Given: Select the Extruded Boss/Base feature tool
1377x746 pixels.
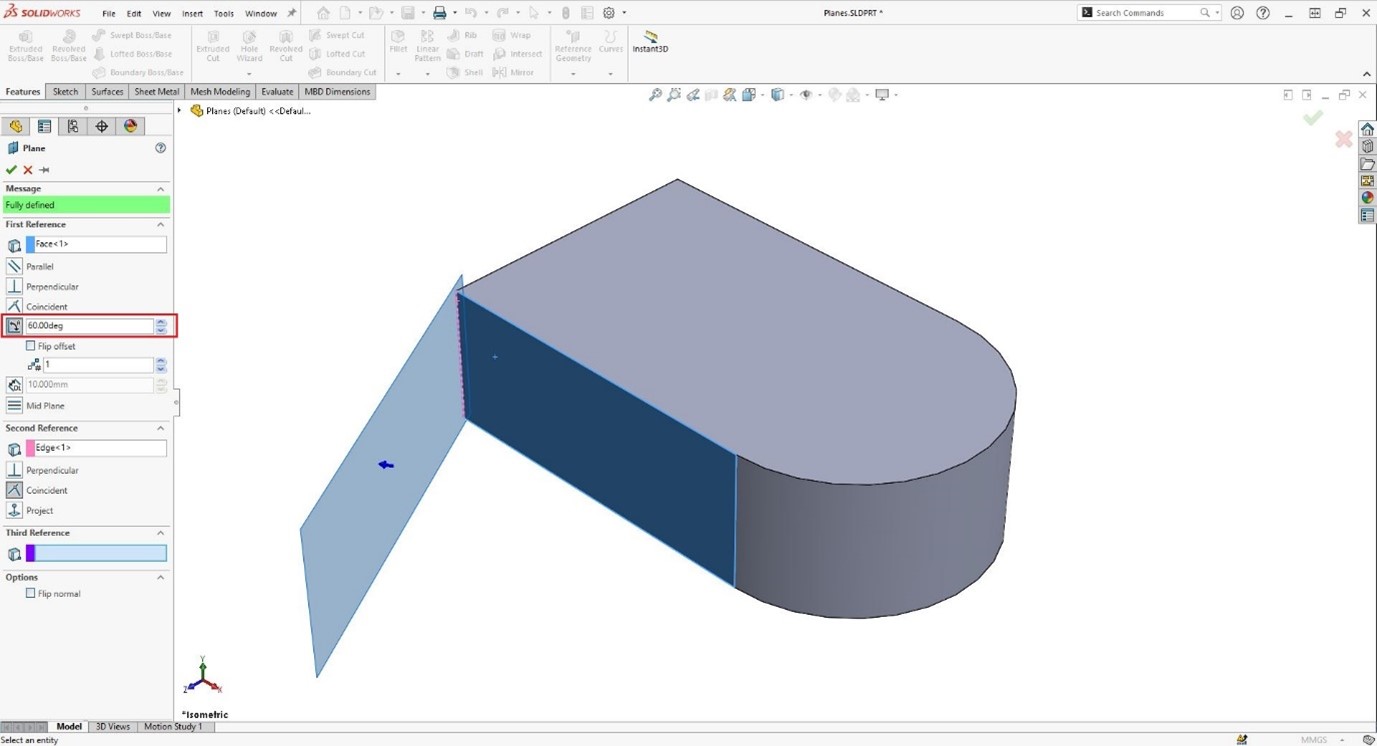Looking at the screenshot, I should click(x=24, y=45).
